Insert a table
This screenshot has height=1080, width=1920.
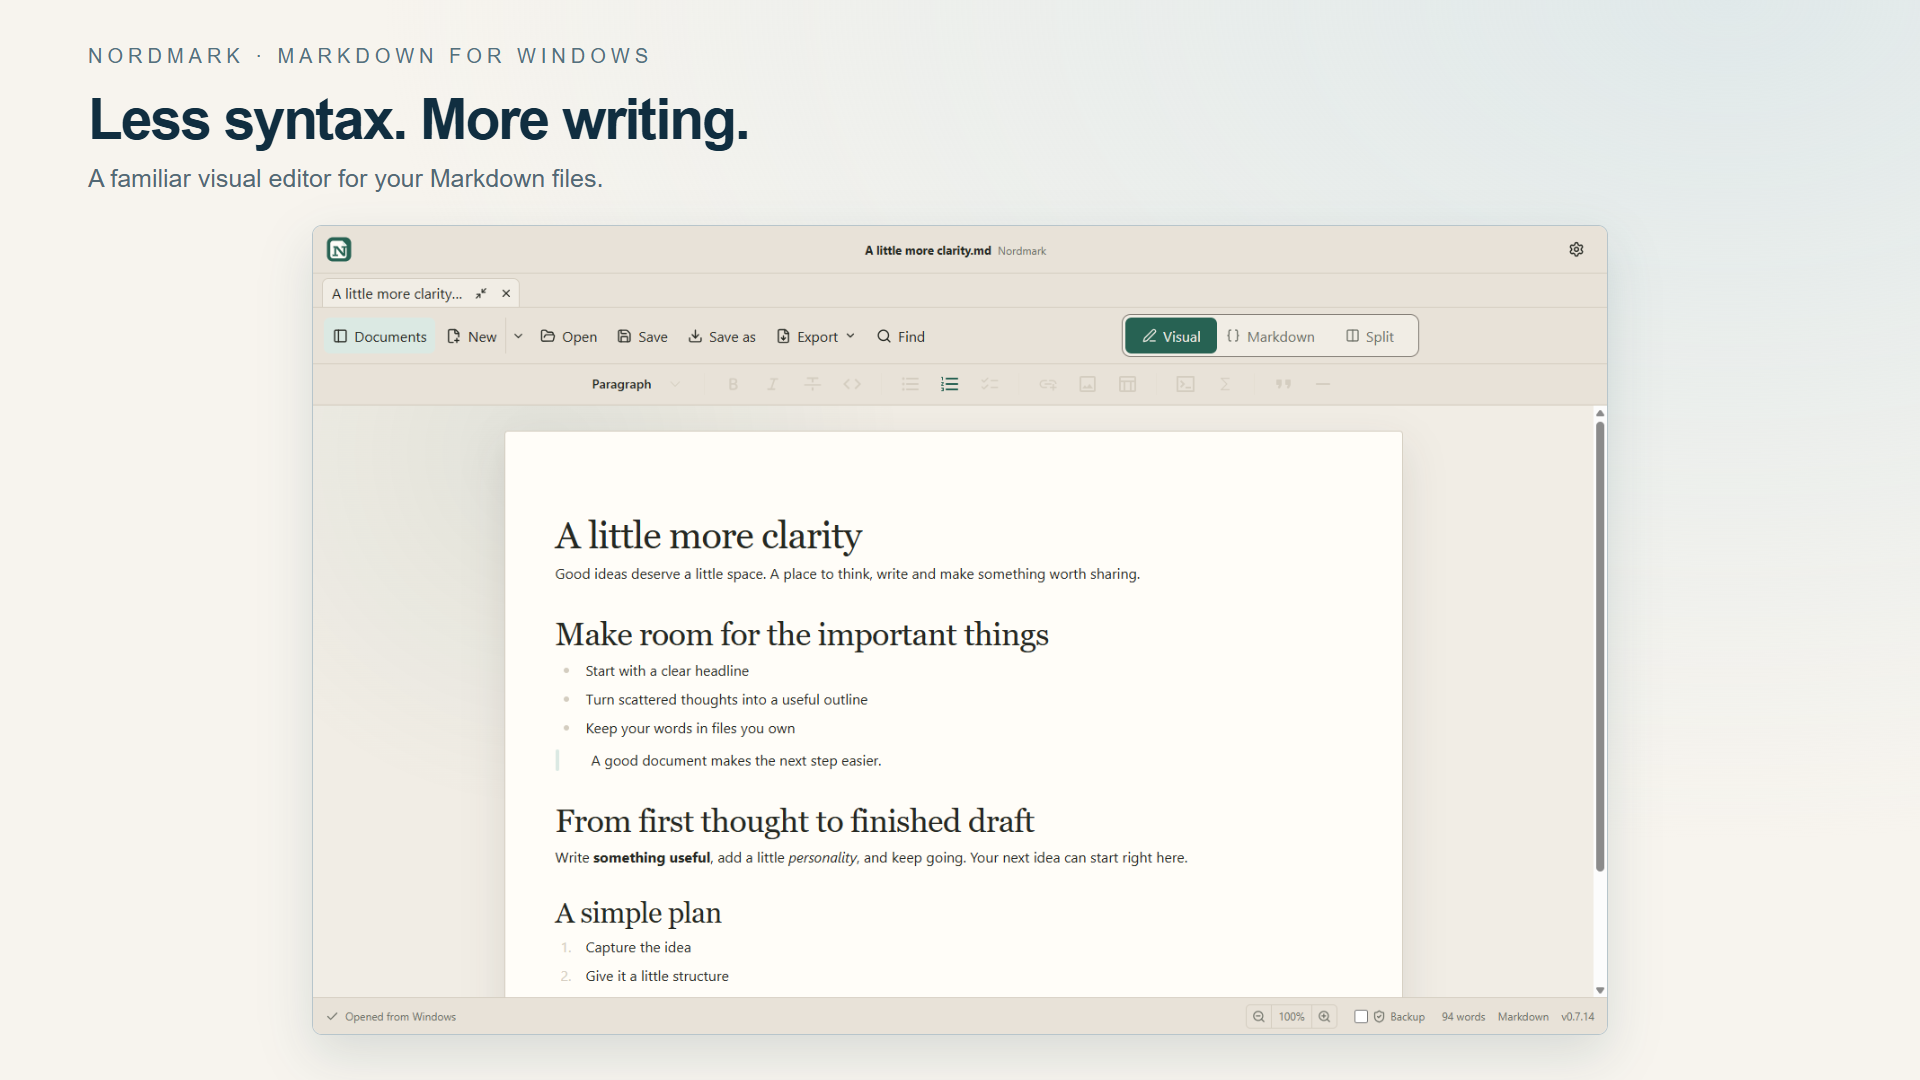tap(1128, 385)
